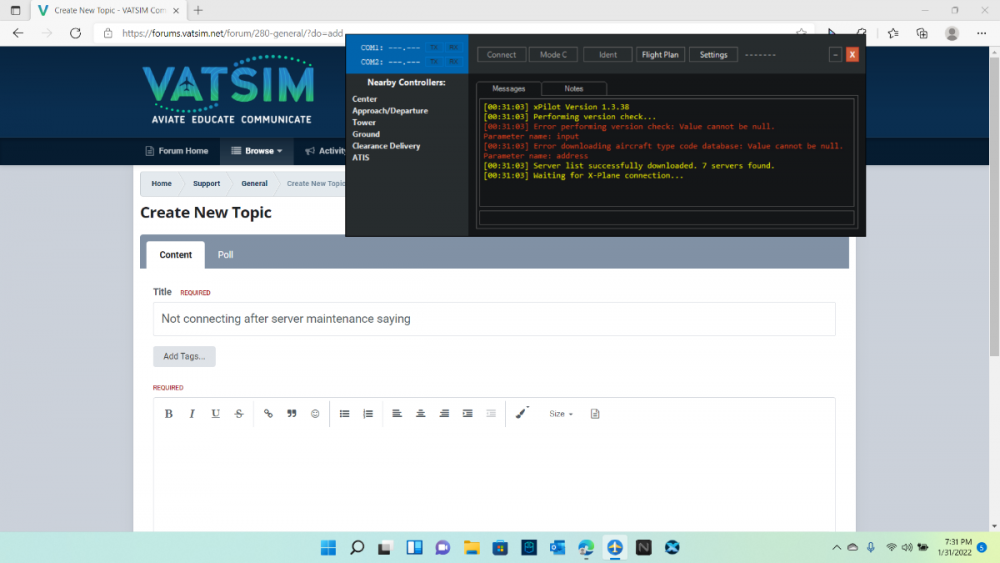Toggle COM1 RX in xPilot

453,47
